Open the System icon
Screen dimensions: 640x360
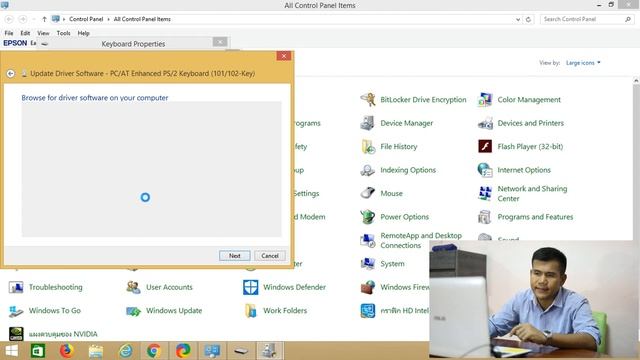tap(368, 264)
